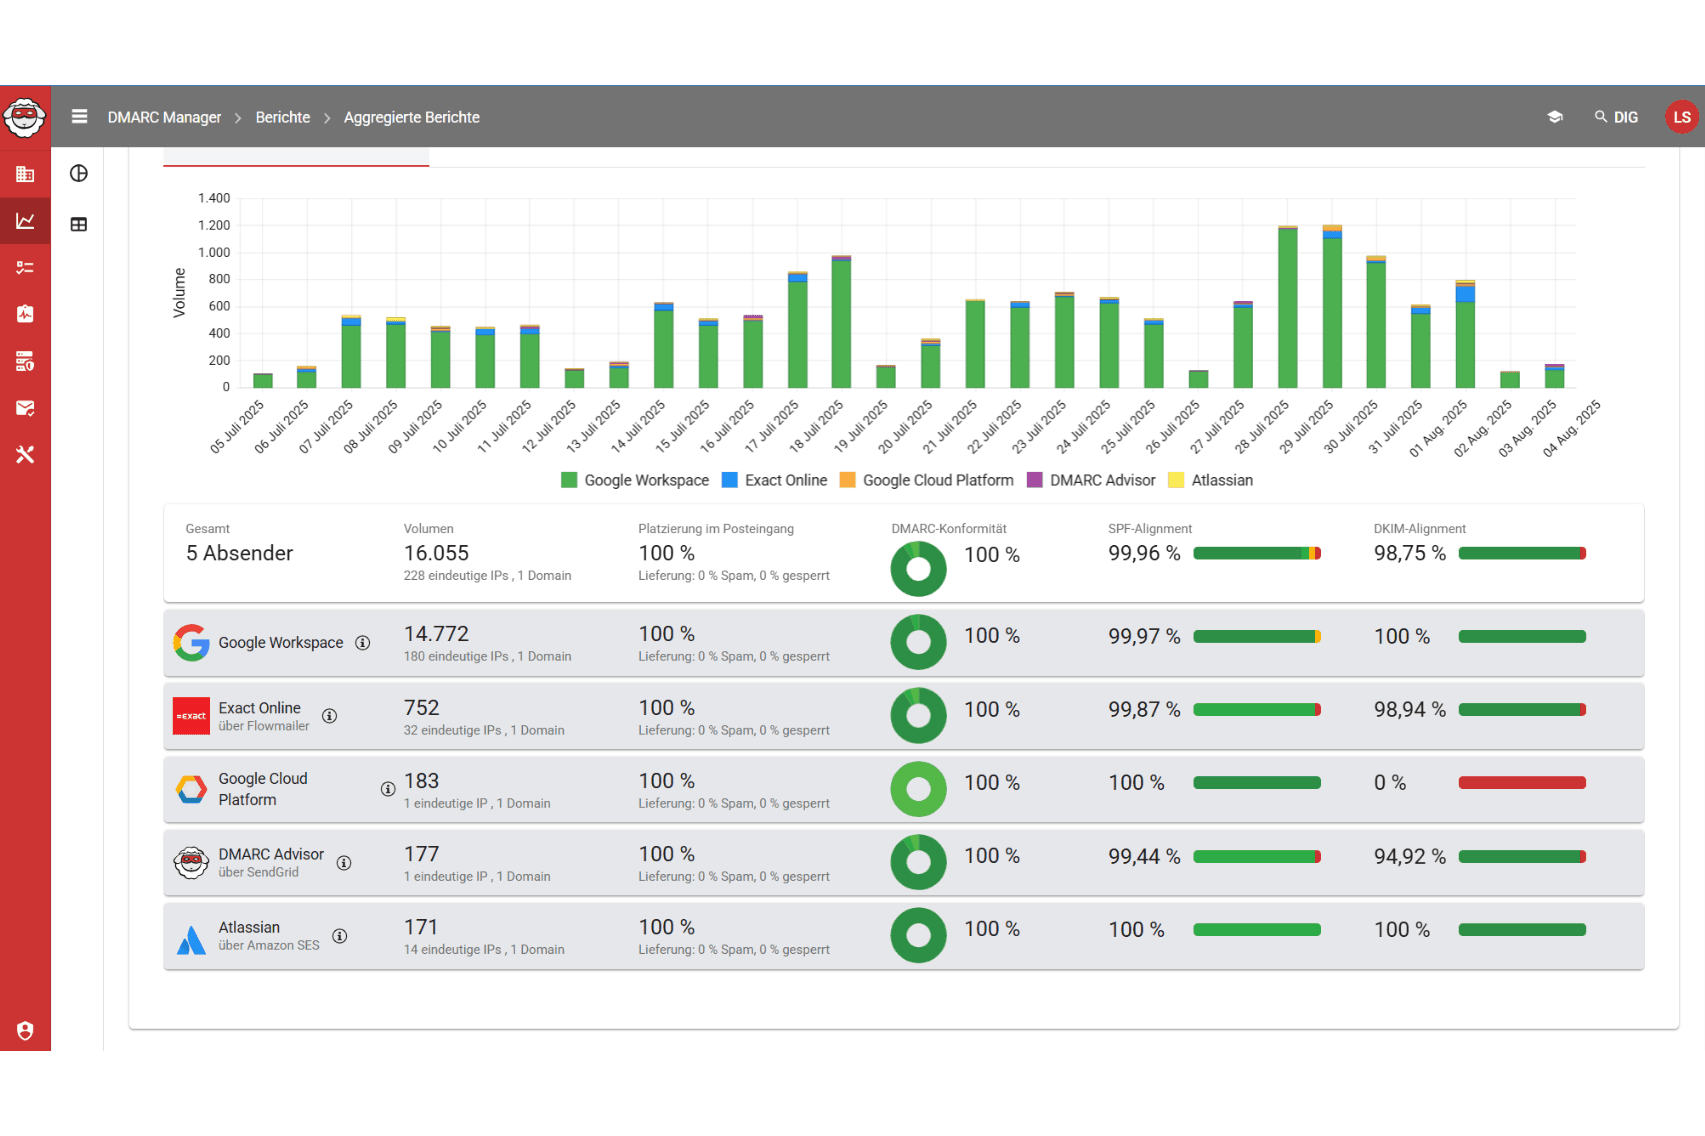Open the checklist icon in sidebar
Image resolution: width=1705 pixels, height=1136 pixels.
coord(25,267)
